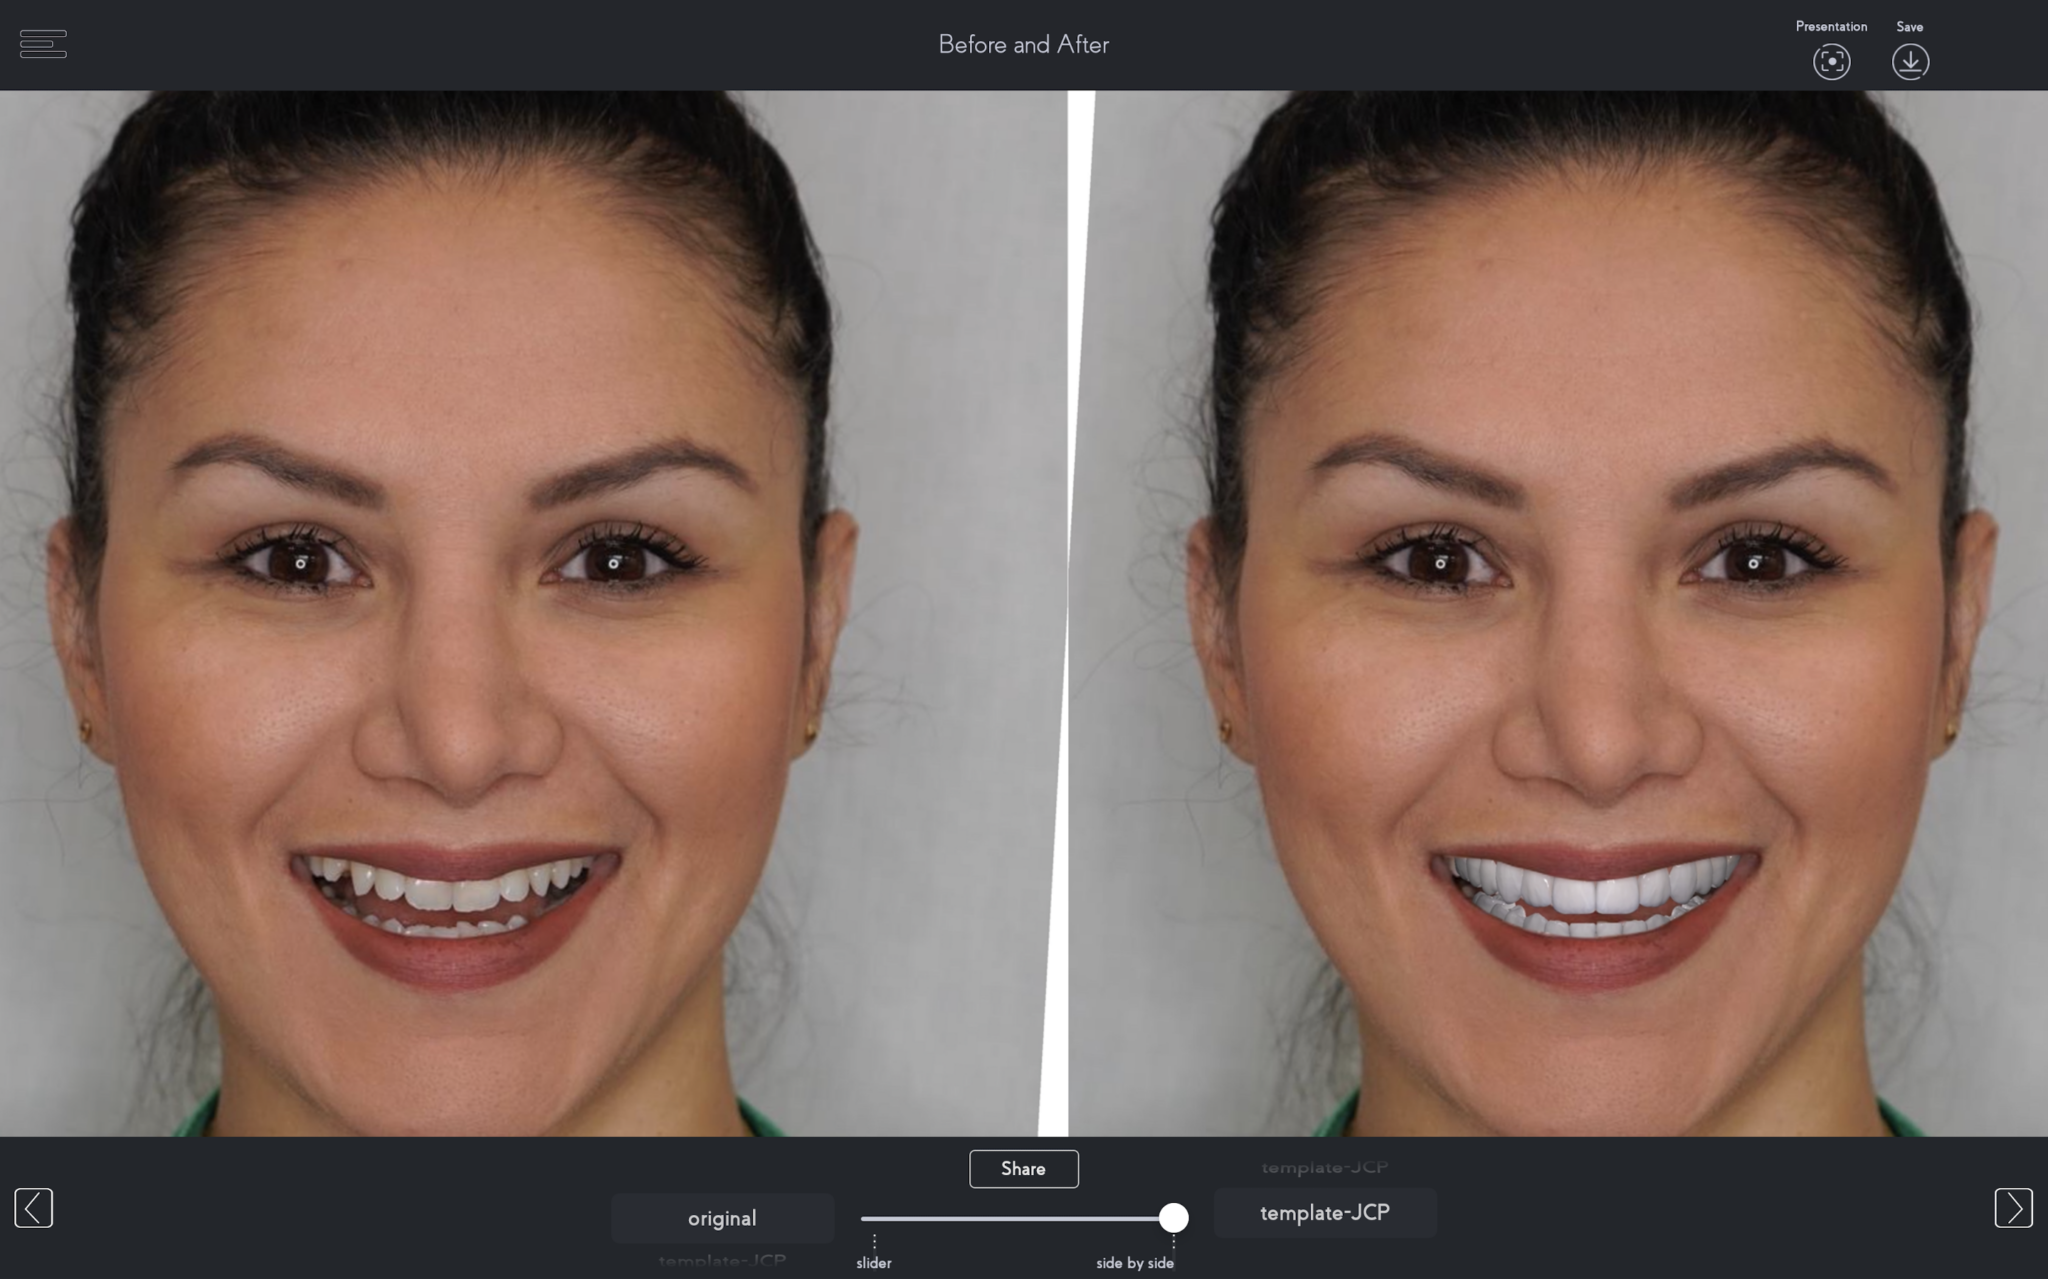Click the Before and After title
Screen dimensions: 2048x1279
click(x=1023, y=44)
